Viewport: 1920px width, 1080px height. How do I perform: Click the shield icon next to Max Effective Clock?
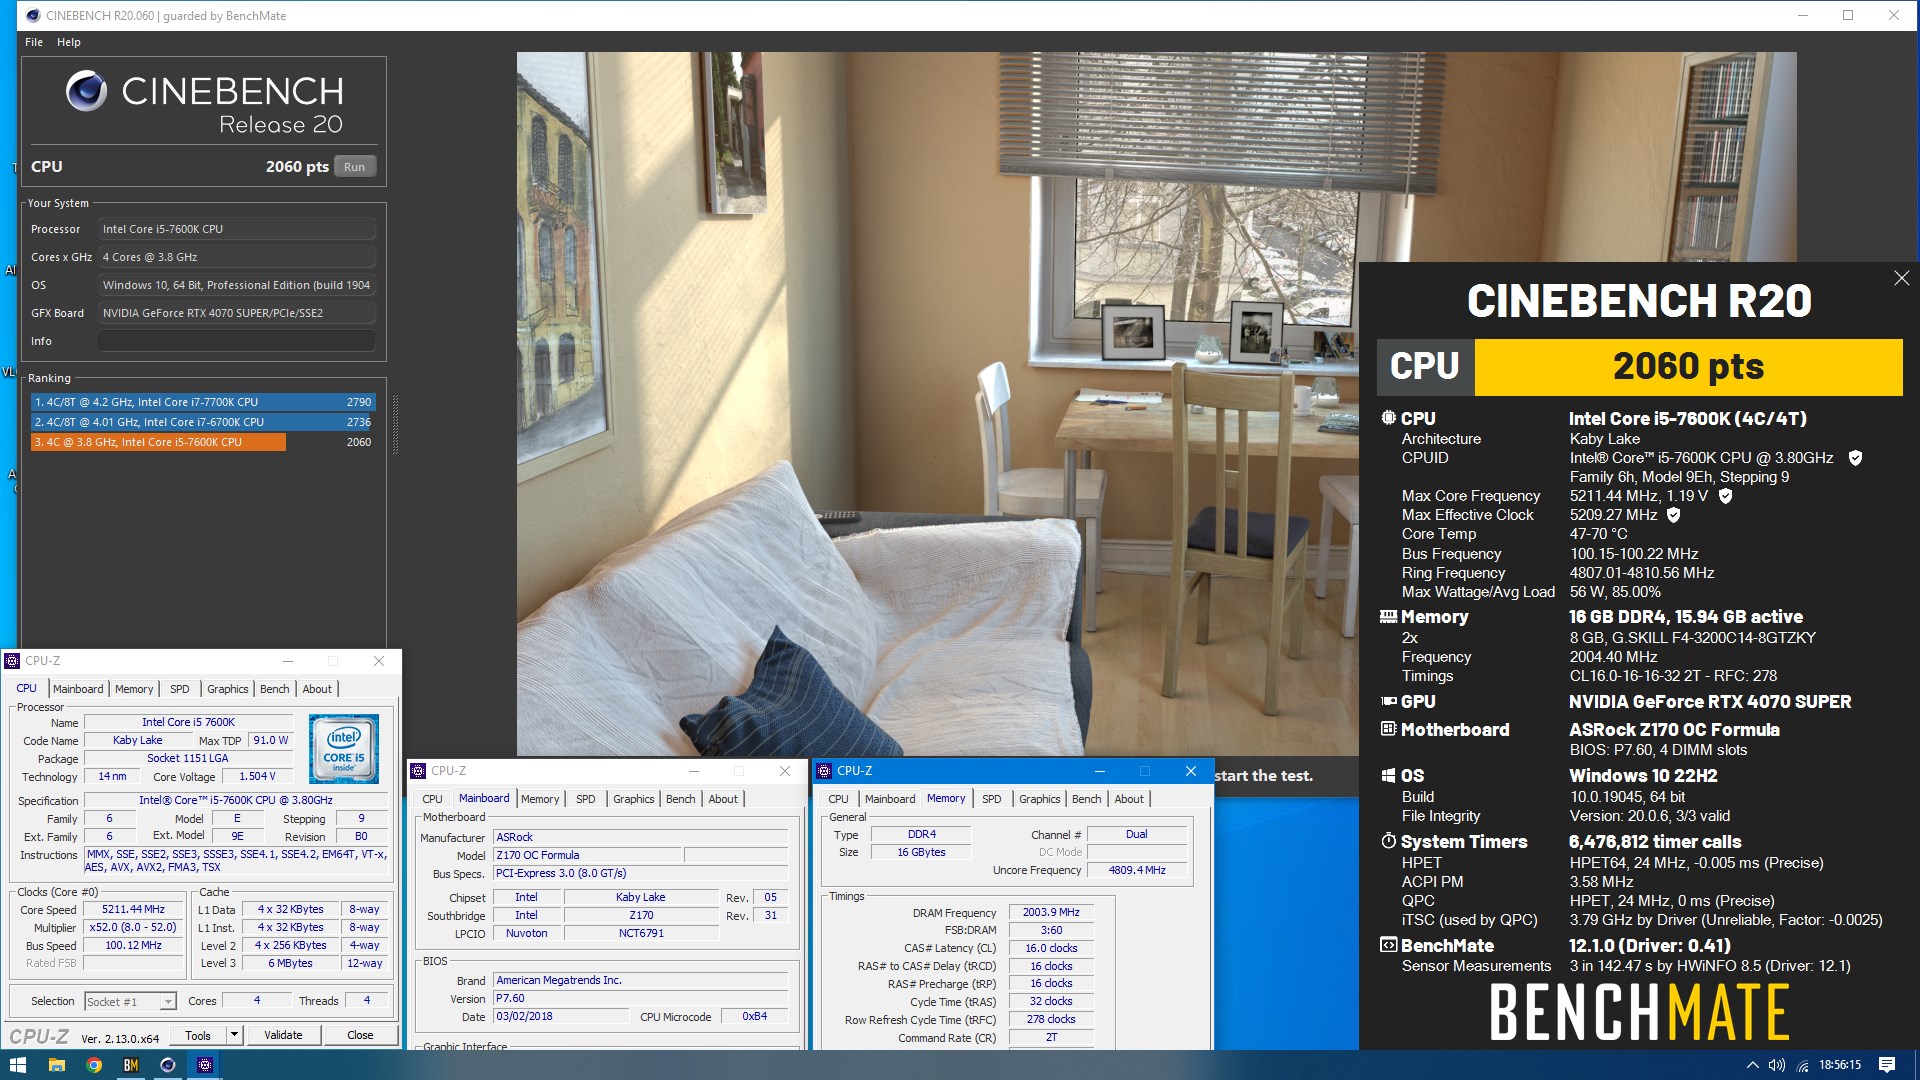coord(1673,515)
